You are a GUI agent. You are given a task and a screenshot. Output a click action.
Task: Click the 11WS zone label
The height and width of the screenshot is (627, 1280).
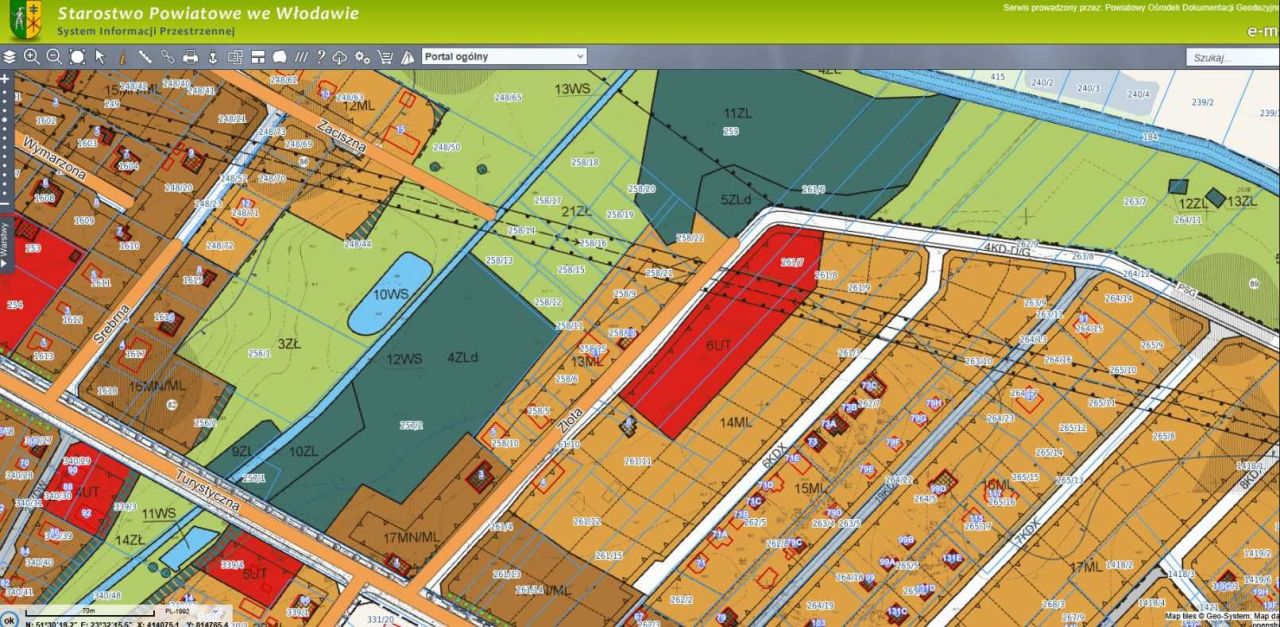(158, 514)
